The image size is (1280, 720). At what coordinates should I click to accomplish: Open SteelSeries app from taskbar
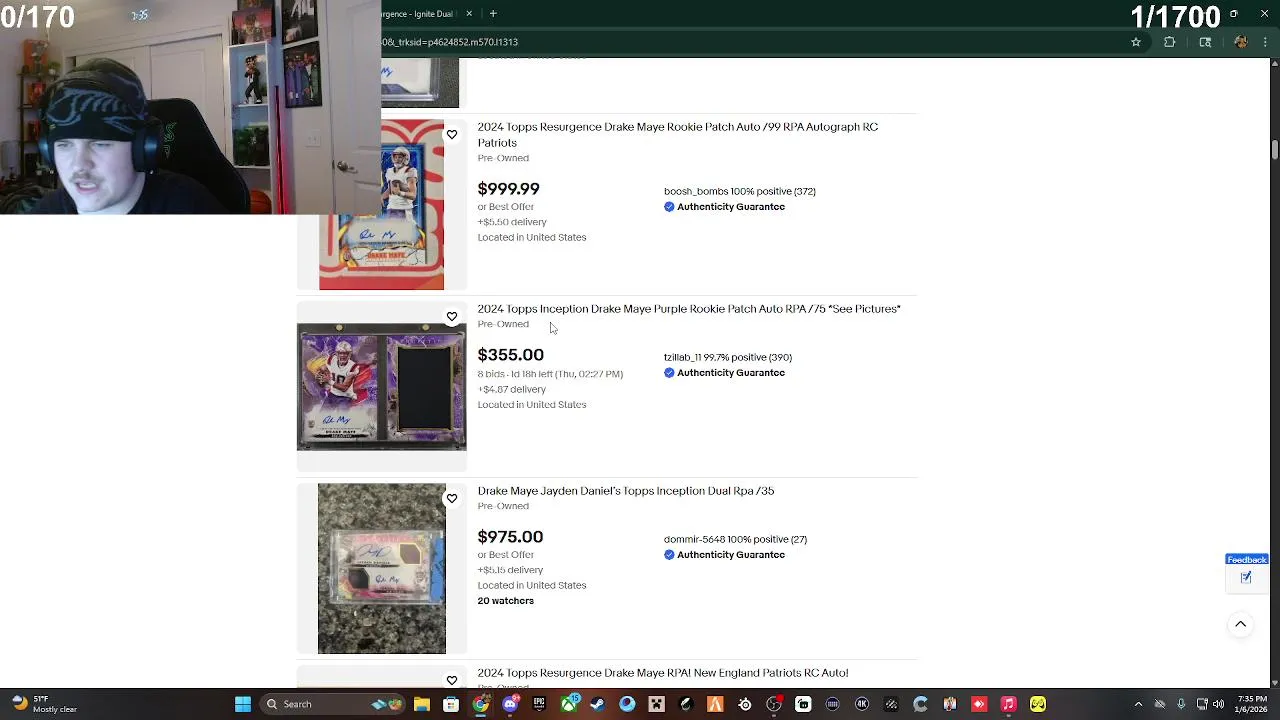[x=745, y=704]
